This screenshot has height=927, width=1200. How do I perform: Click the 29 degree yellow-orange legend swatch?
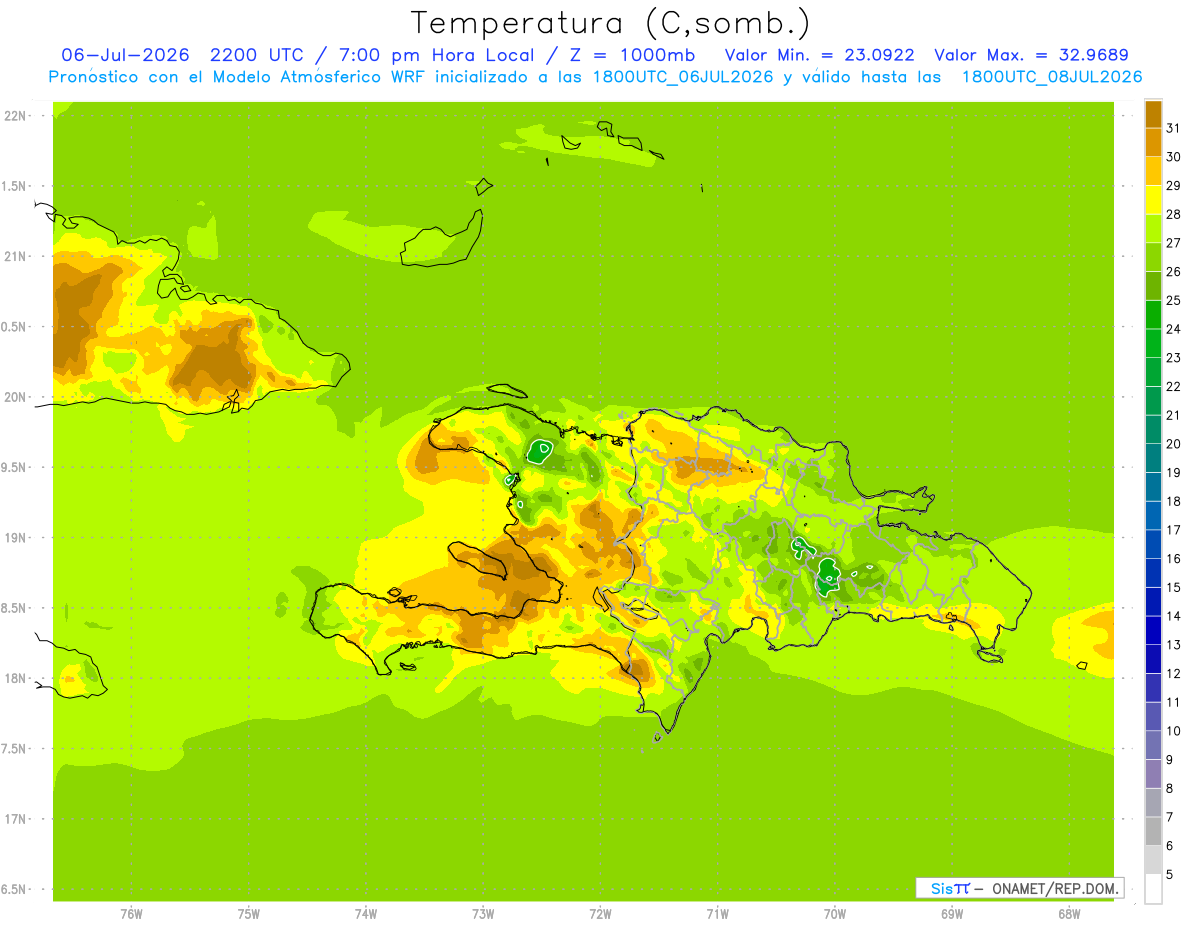1153,171
